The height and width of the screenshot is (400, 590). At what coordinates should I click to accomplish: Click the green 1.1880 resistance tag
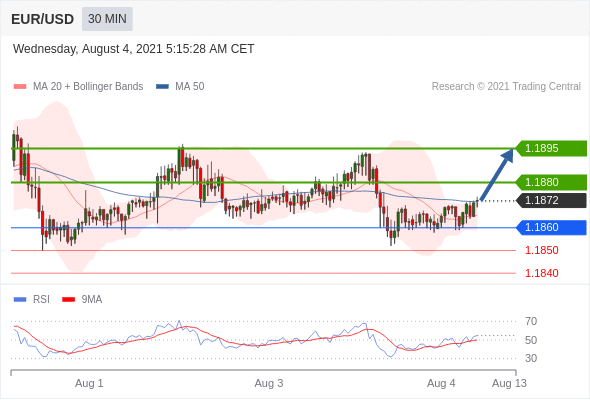click(x=551, y=182)
